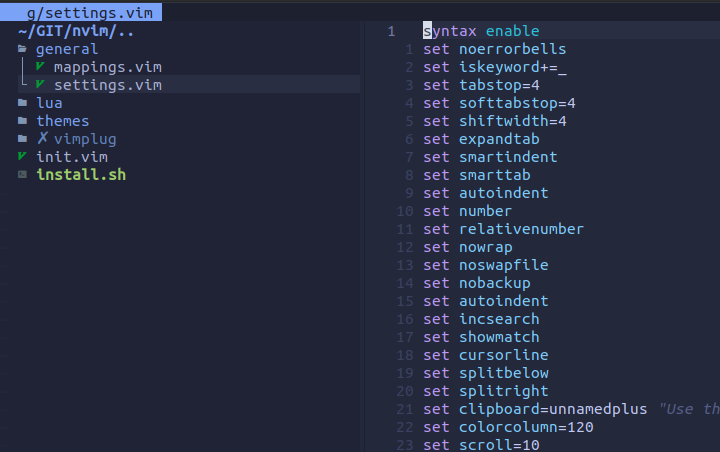Open mappings.vim in the file tree
The image size is (720, 452).
108,67
